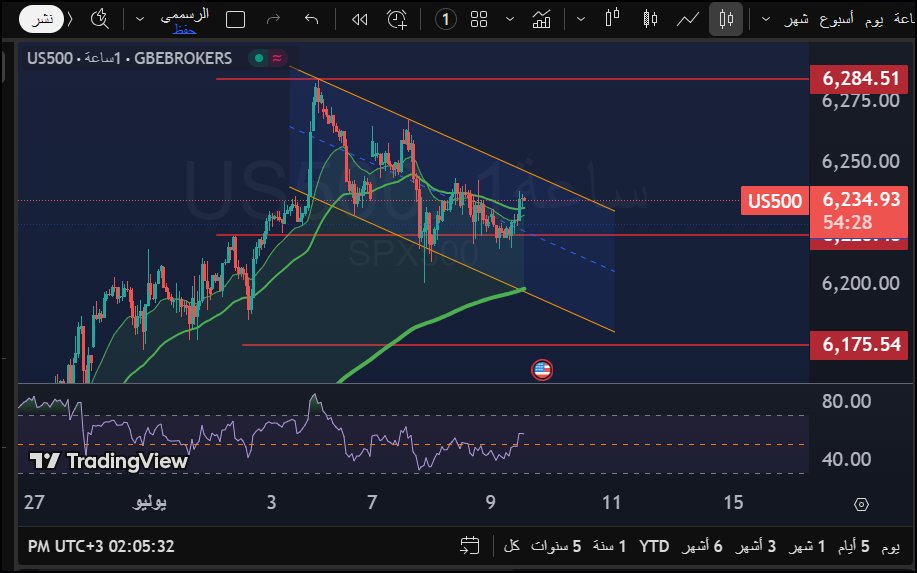Expand chevron beside the indicators icon
Screen dimensions: 917x573
click(x=581, y=19)
